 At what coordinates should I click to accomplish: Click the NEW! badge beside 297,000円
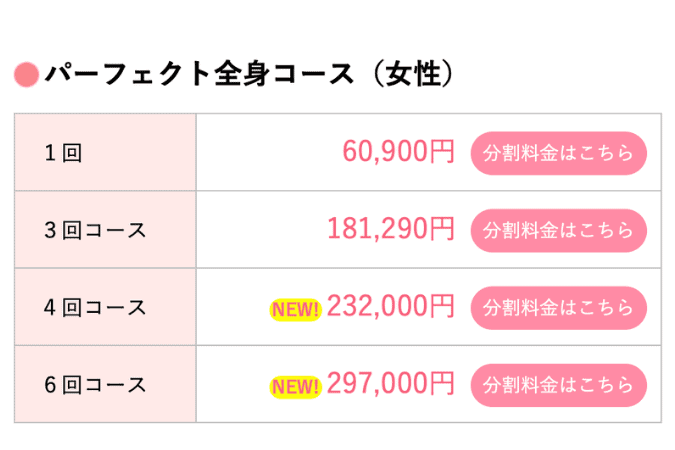click(296, 387)
